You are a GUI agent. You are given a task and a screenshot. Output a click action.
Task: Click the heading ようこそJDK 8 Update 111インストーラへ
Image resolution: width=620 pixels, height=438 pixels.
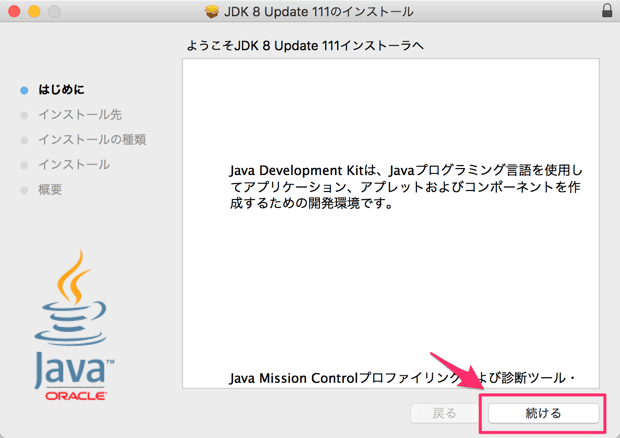305,46
